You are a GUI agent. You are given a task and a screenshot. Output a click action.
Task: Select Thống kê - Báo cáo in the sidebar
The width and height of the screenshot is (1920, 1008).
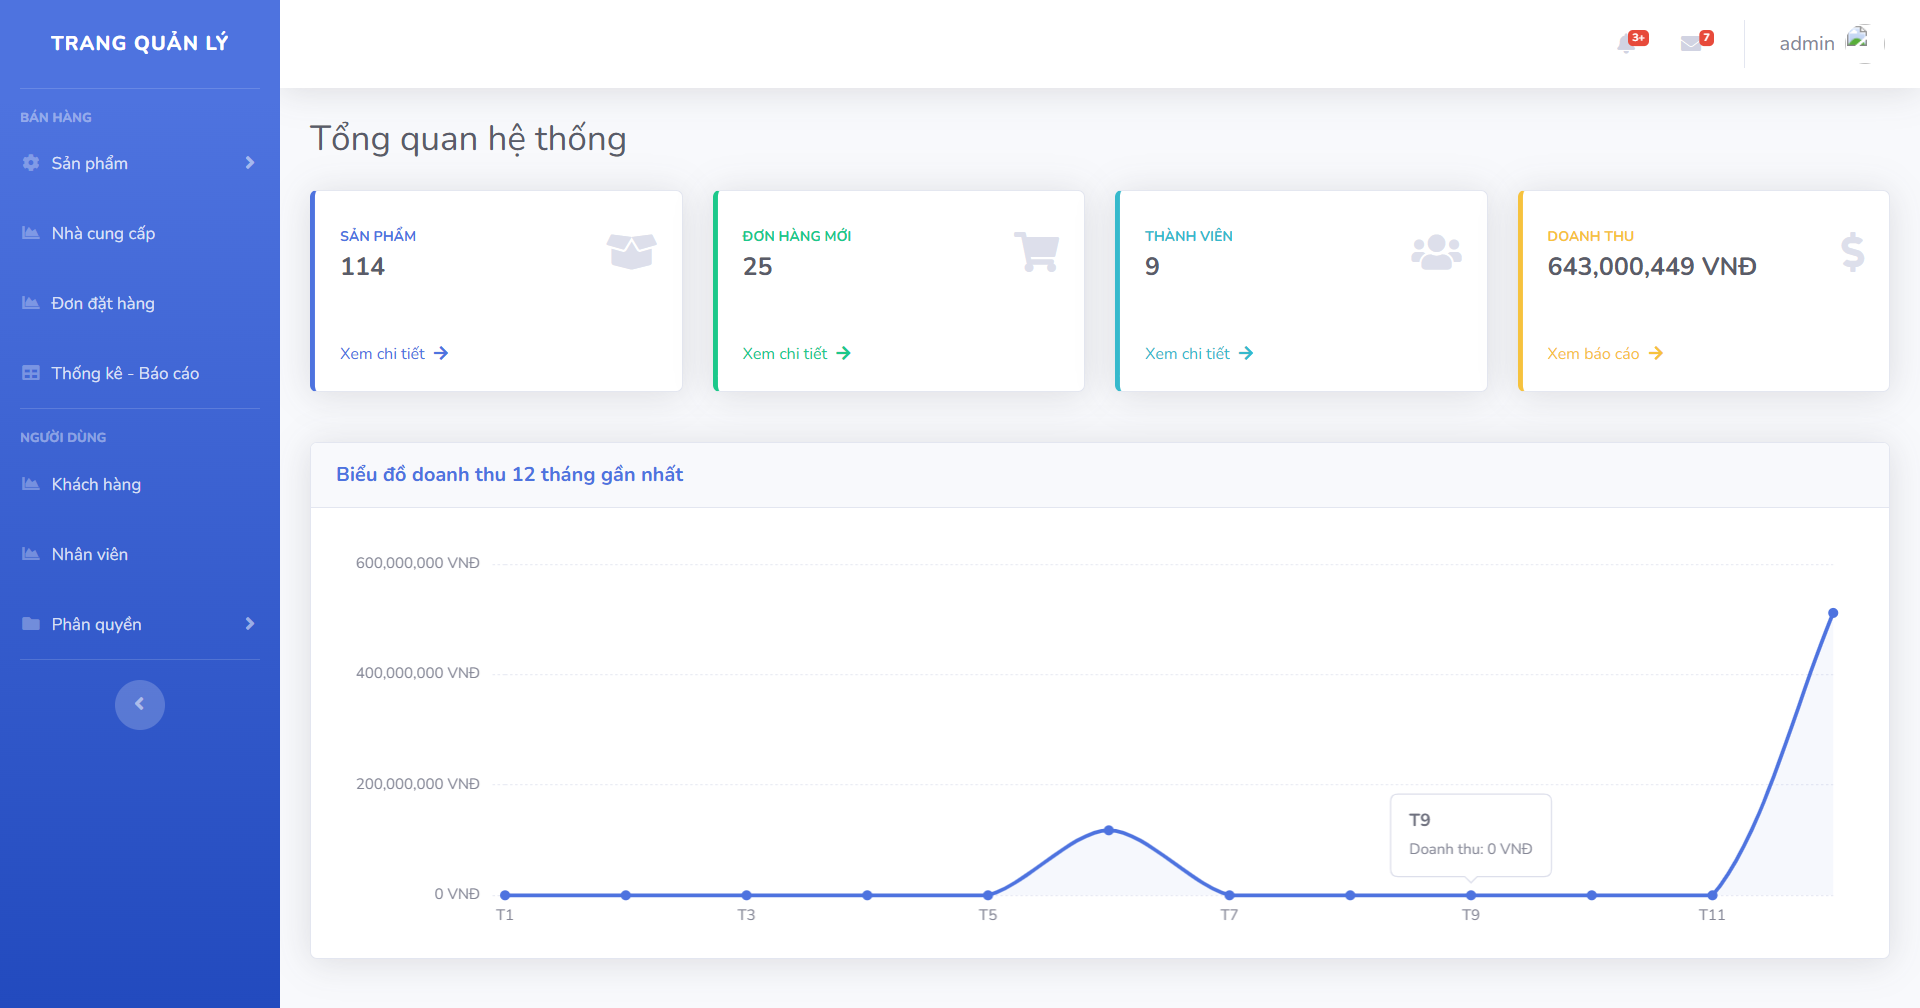pos(126,373)
